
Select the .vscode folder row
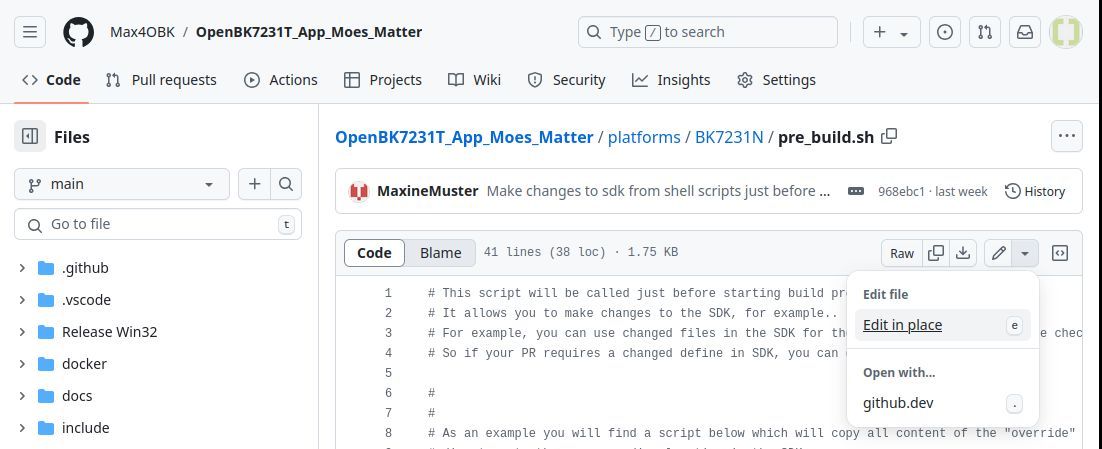point(158,300)
